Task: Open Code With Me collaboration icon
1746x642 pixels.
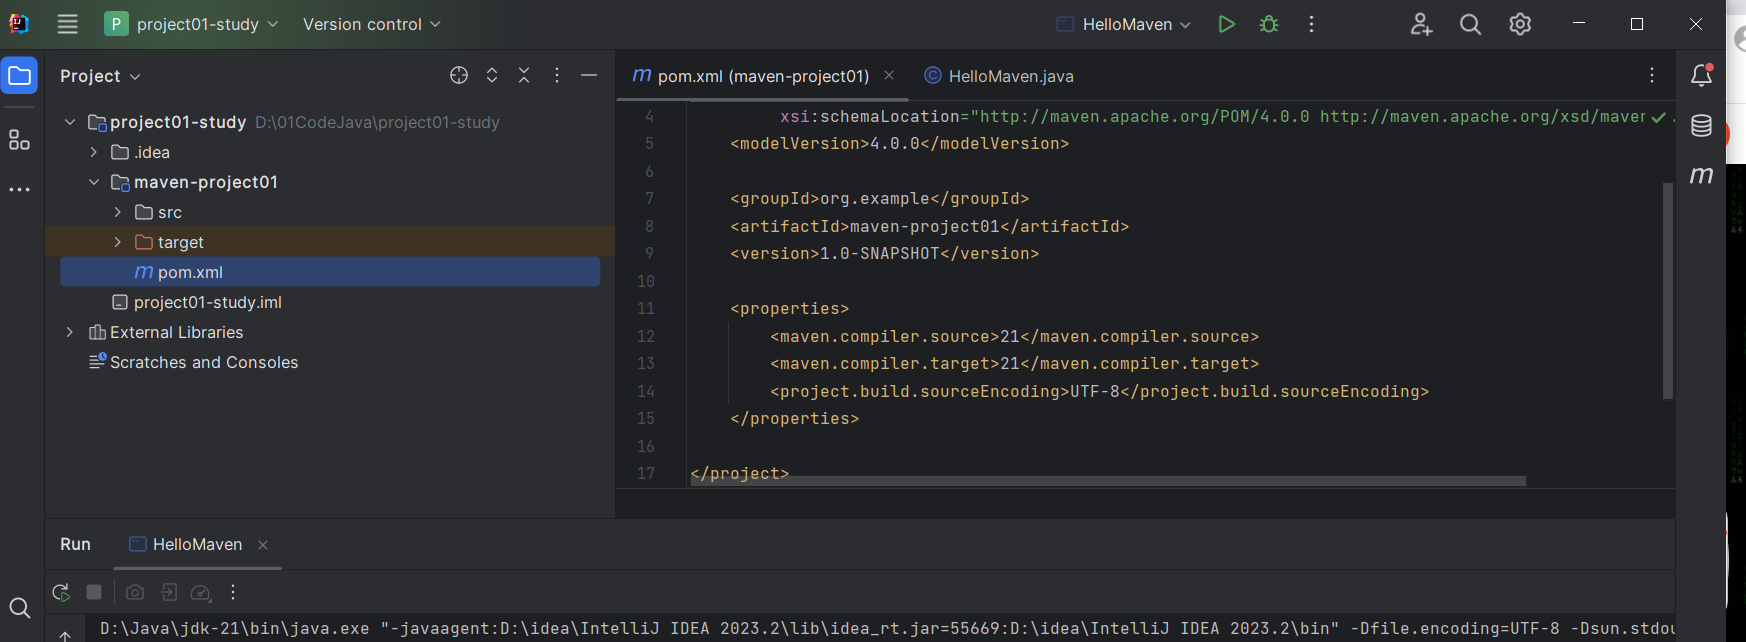Action: point(1421,24)
